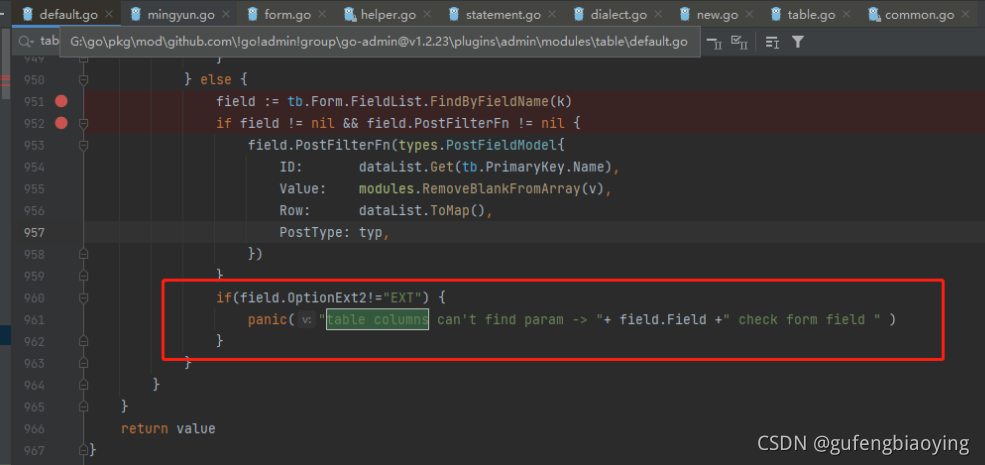Close the dialect.go tab
The image size is (985, 465).
660,14
